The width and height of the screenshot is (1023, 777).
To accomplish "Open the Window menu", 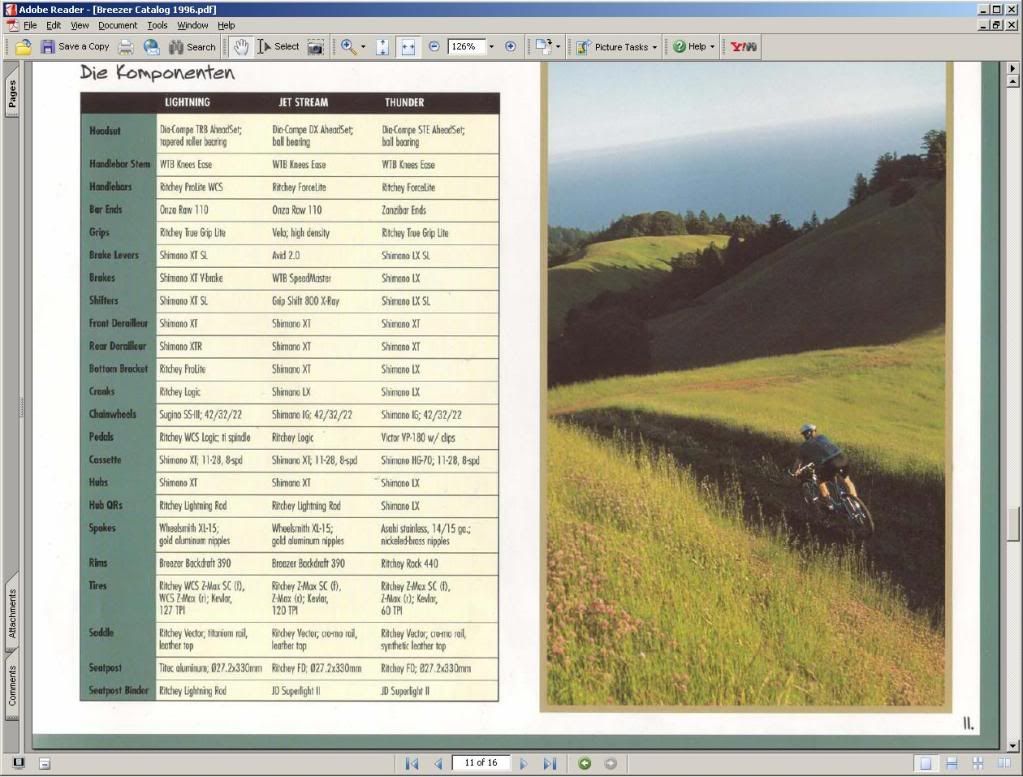I will pos(192,25).
